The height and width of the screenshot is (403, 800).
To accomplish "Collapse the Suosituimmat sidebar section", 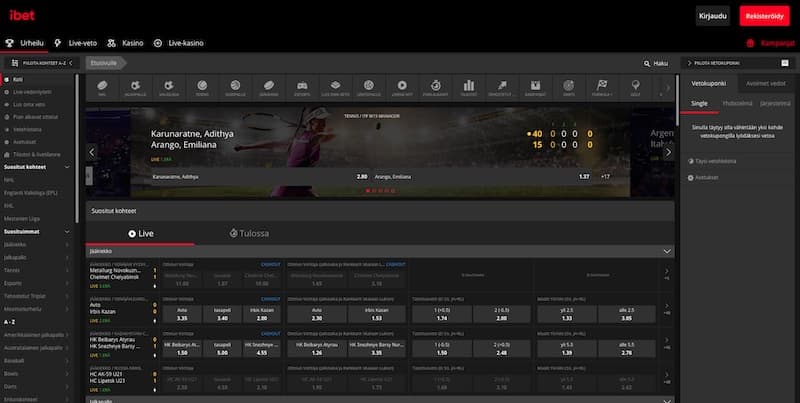I will tap(67, 232).
